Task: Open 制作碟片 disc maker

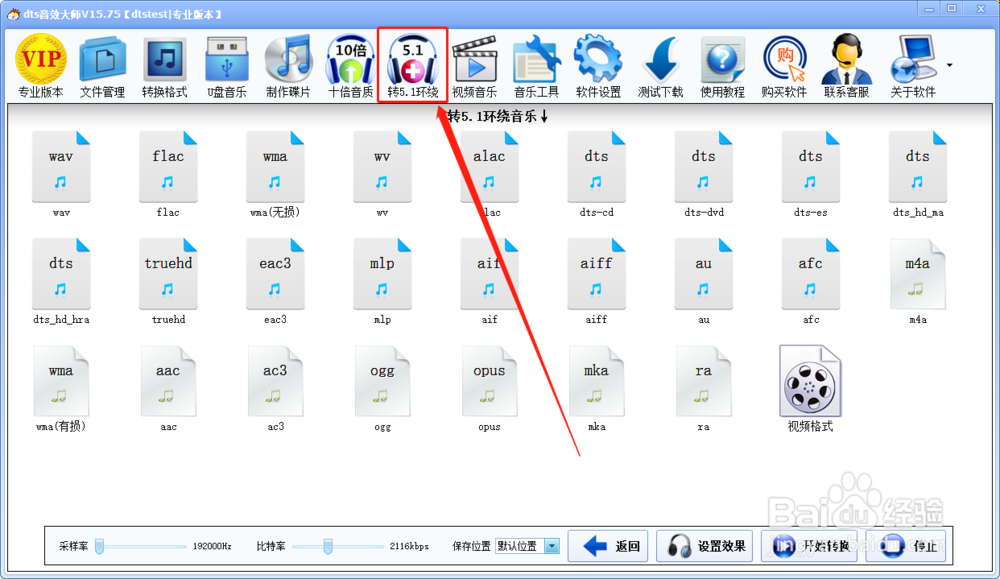Action: 288,66
